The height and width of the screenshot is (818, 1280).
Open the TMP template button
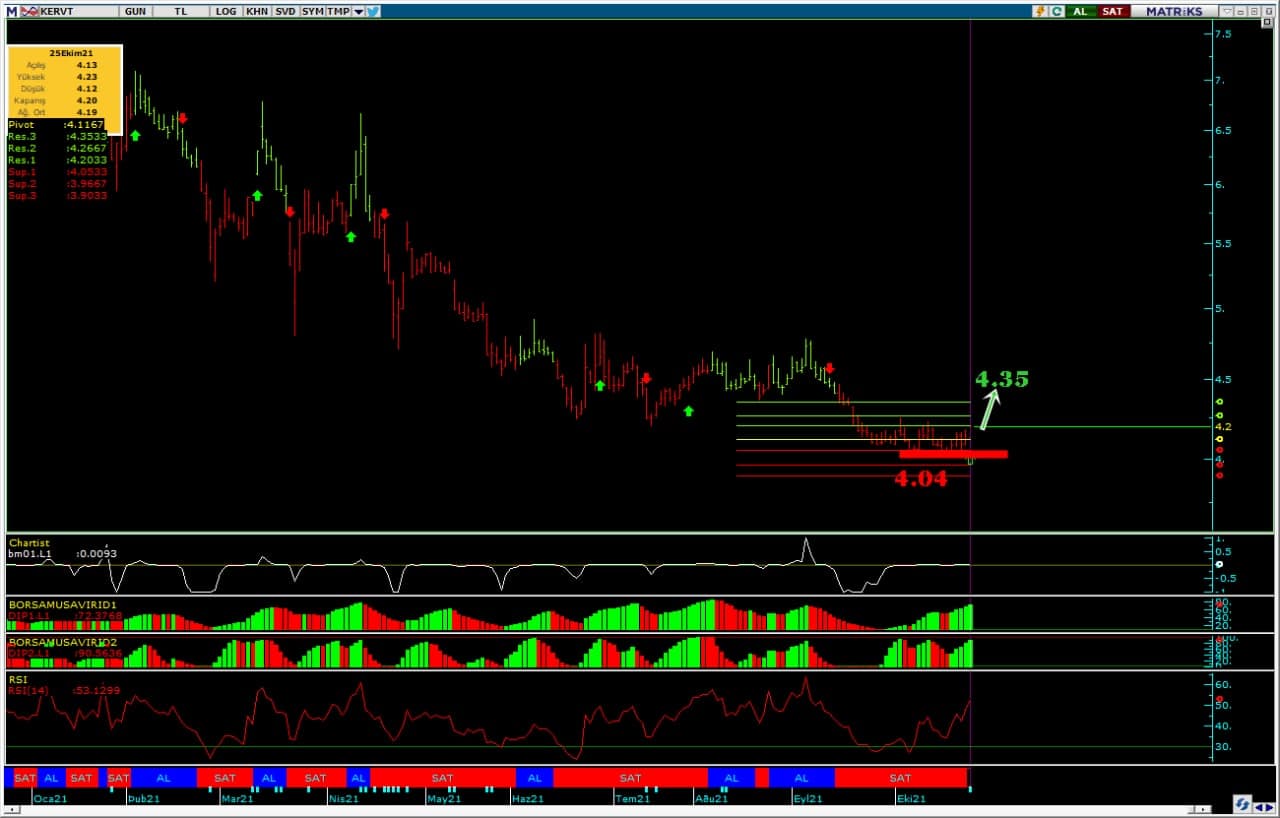pyautogui.click(x=339, y=11)
